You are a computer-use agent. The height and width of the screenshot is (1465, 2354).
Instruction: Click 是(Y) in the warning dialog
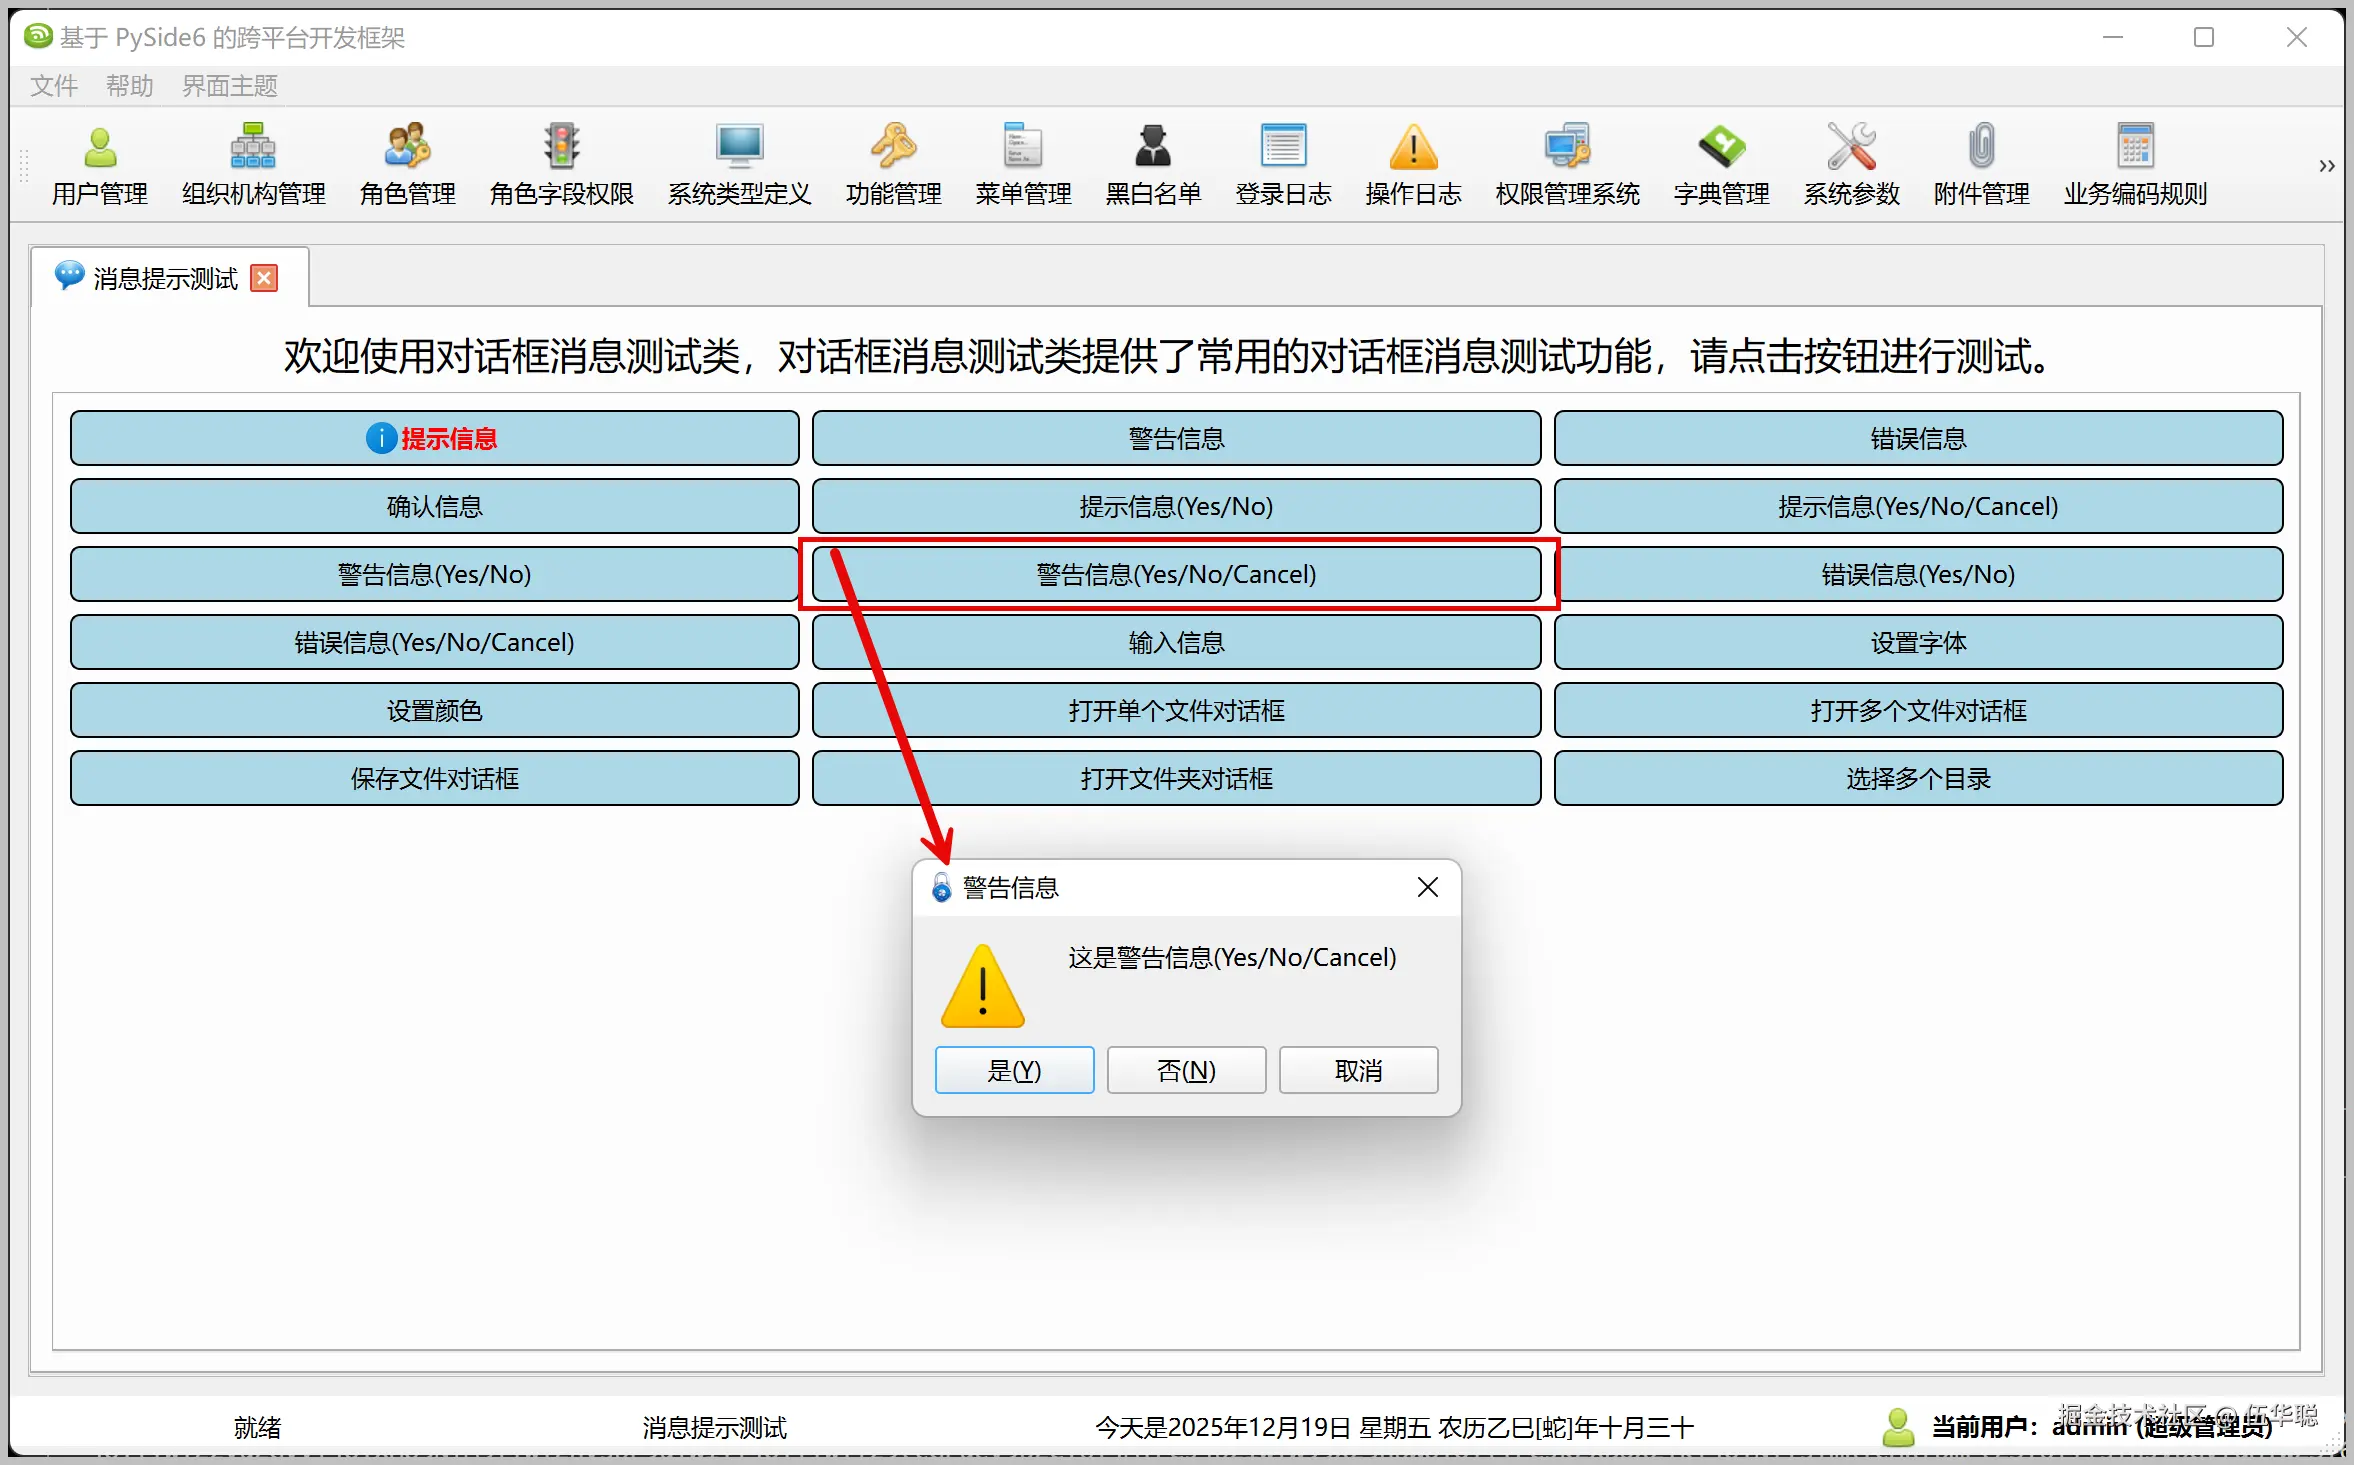tap(1014, 1070)
